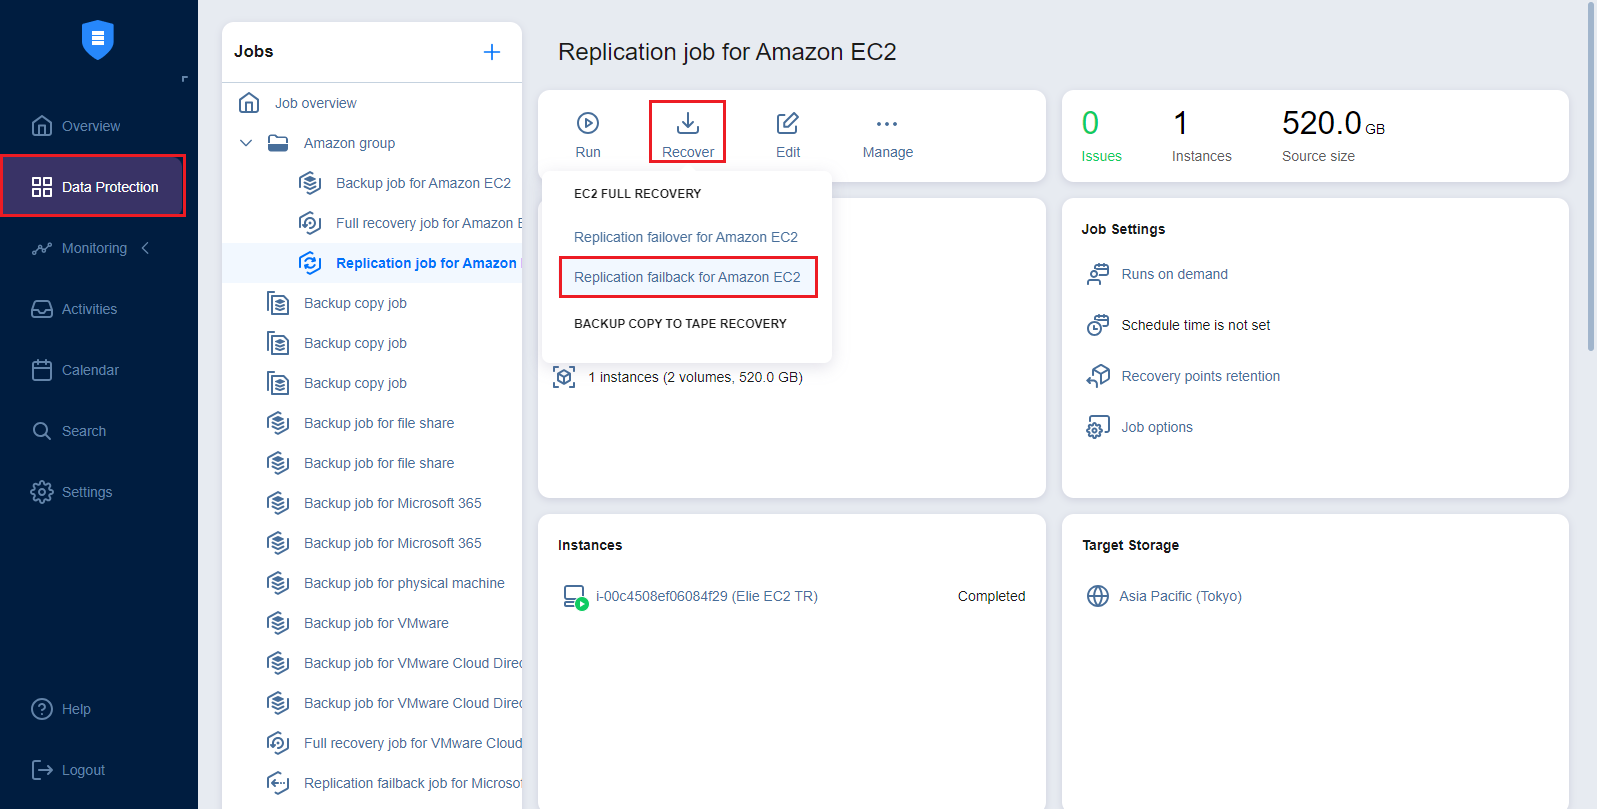Collapse the Amazon group folder
1597x809 pixels.
coord(246,143)
